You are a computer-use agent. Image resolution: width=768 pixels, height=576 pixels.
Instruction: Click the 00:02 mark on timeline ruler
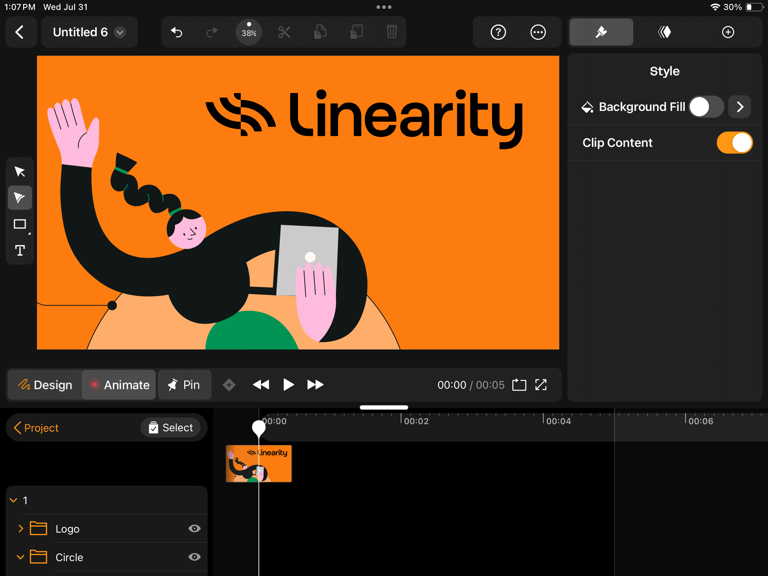click(415, 421)
